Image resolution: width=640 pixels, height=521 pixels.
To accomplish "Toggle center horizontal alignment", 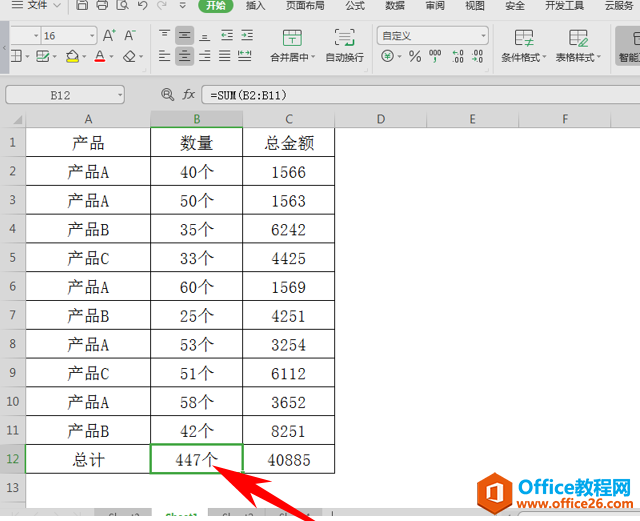I will click(184, 56).
